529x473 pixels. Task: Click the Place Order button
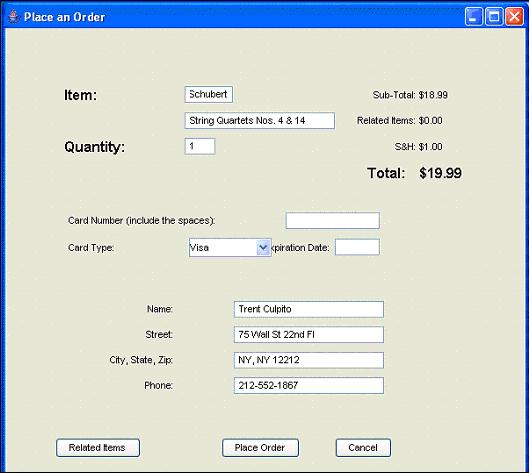(x=260, y=448)
